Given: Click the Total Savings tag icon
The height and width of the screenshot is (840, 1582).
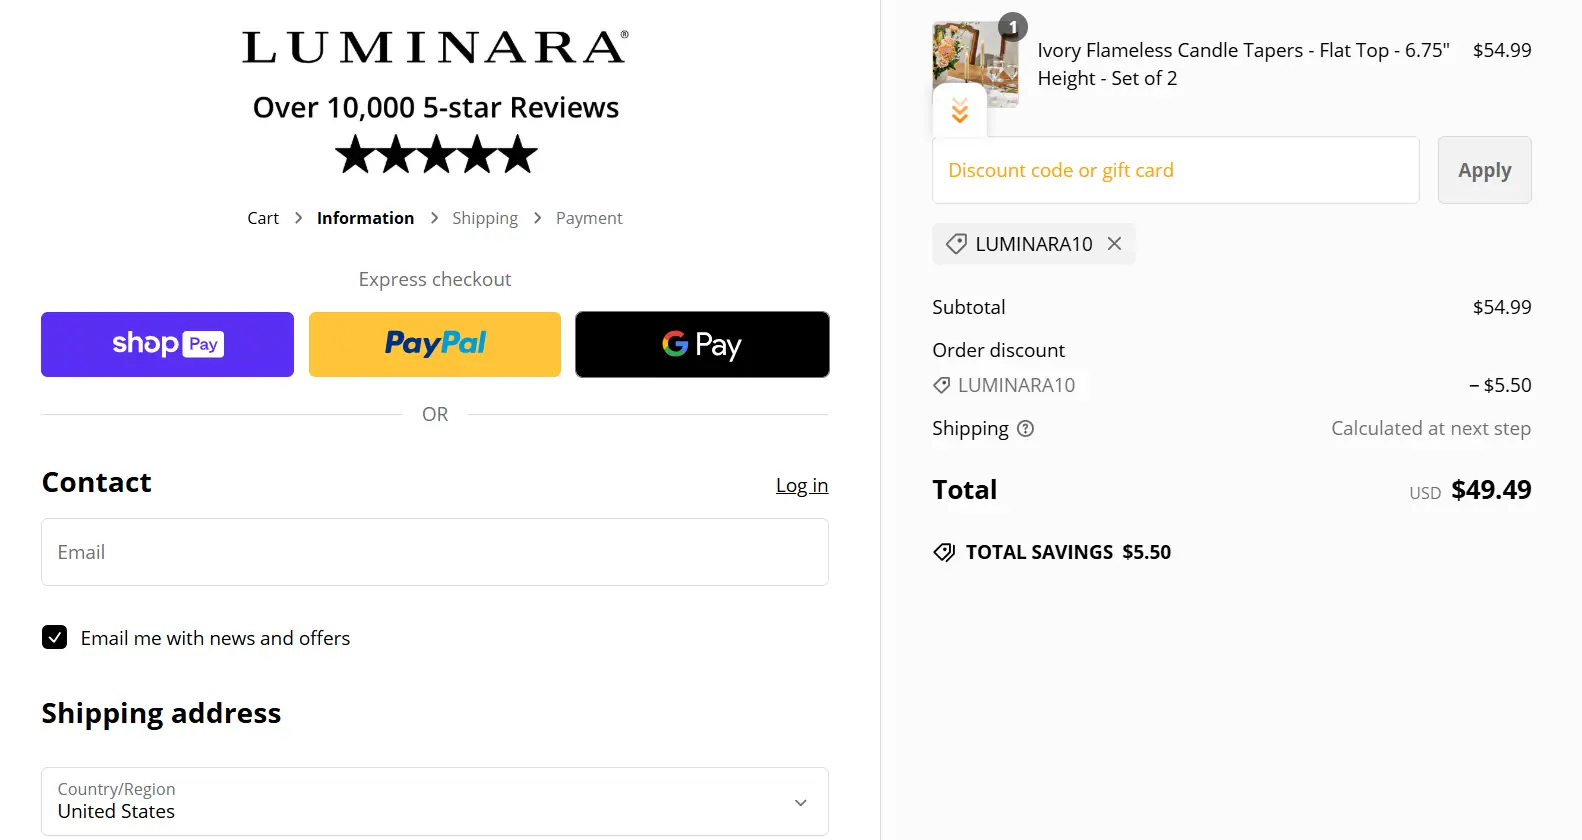Looking at the screenshot, I should click(944, 552).
